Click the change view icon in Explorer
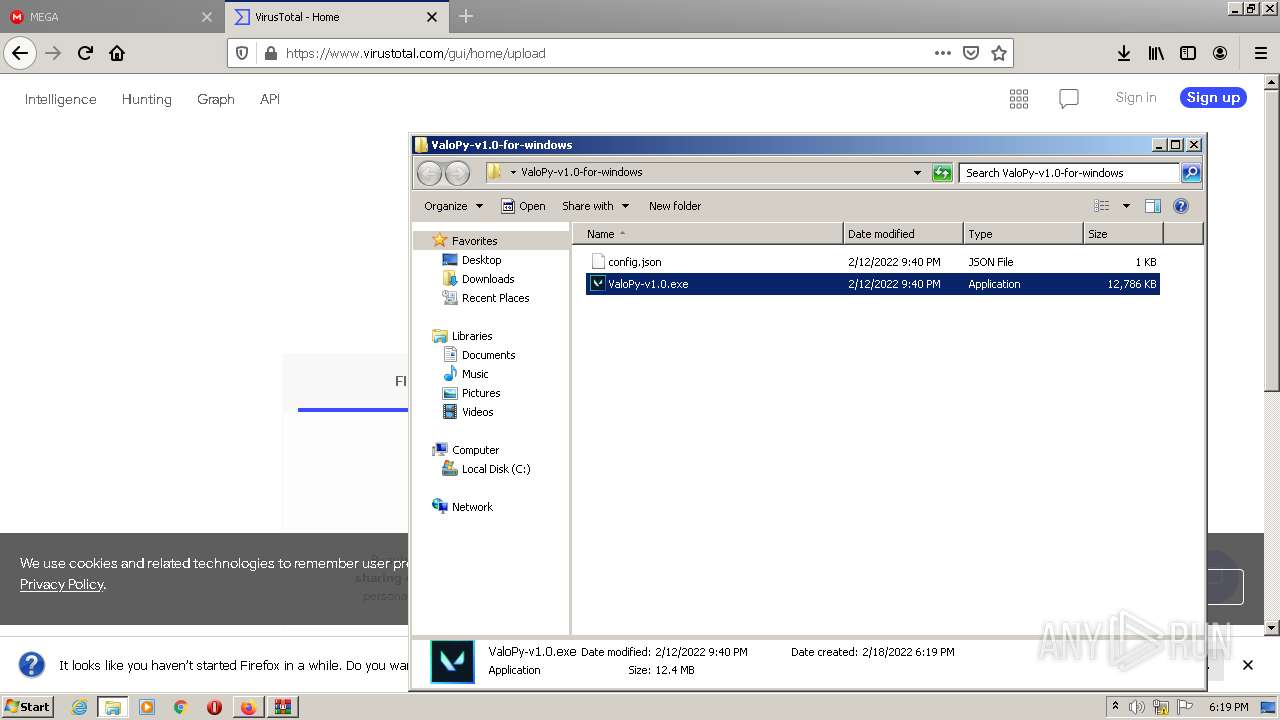Viewport: 1280px width, 720px height. 1101,206
